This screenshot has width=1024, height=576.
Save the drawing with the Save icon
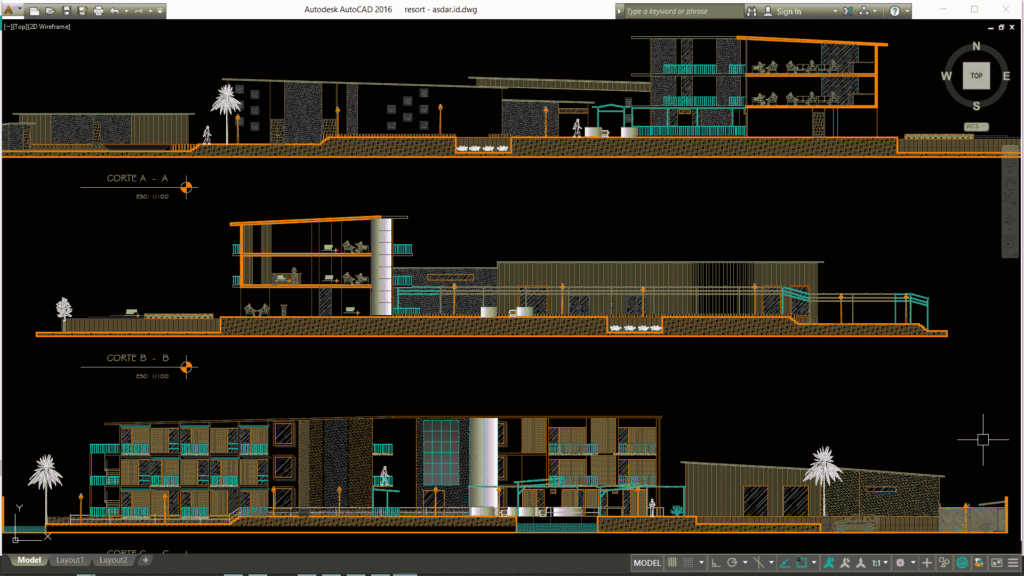[x=65, y=11]
